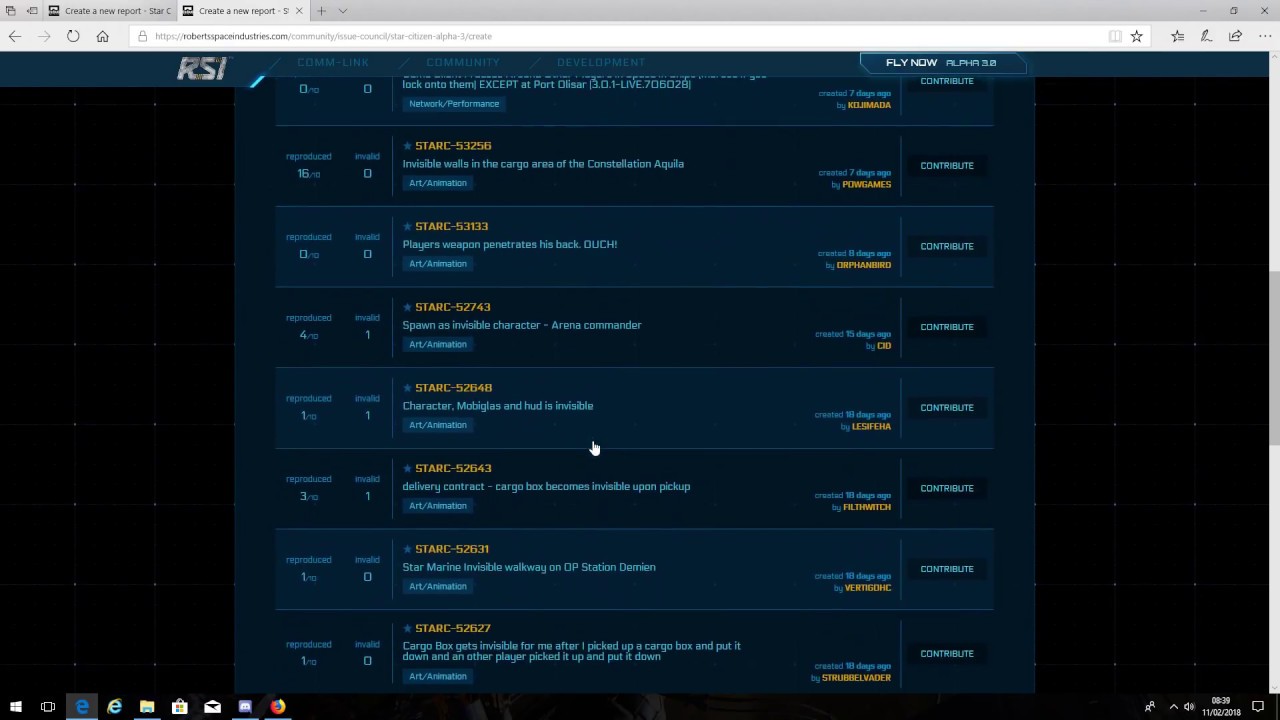Open COMMUNITY navigation menu
1280x720 pixels.
(463, 62)
